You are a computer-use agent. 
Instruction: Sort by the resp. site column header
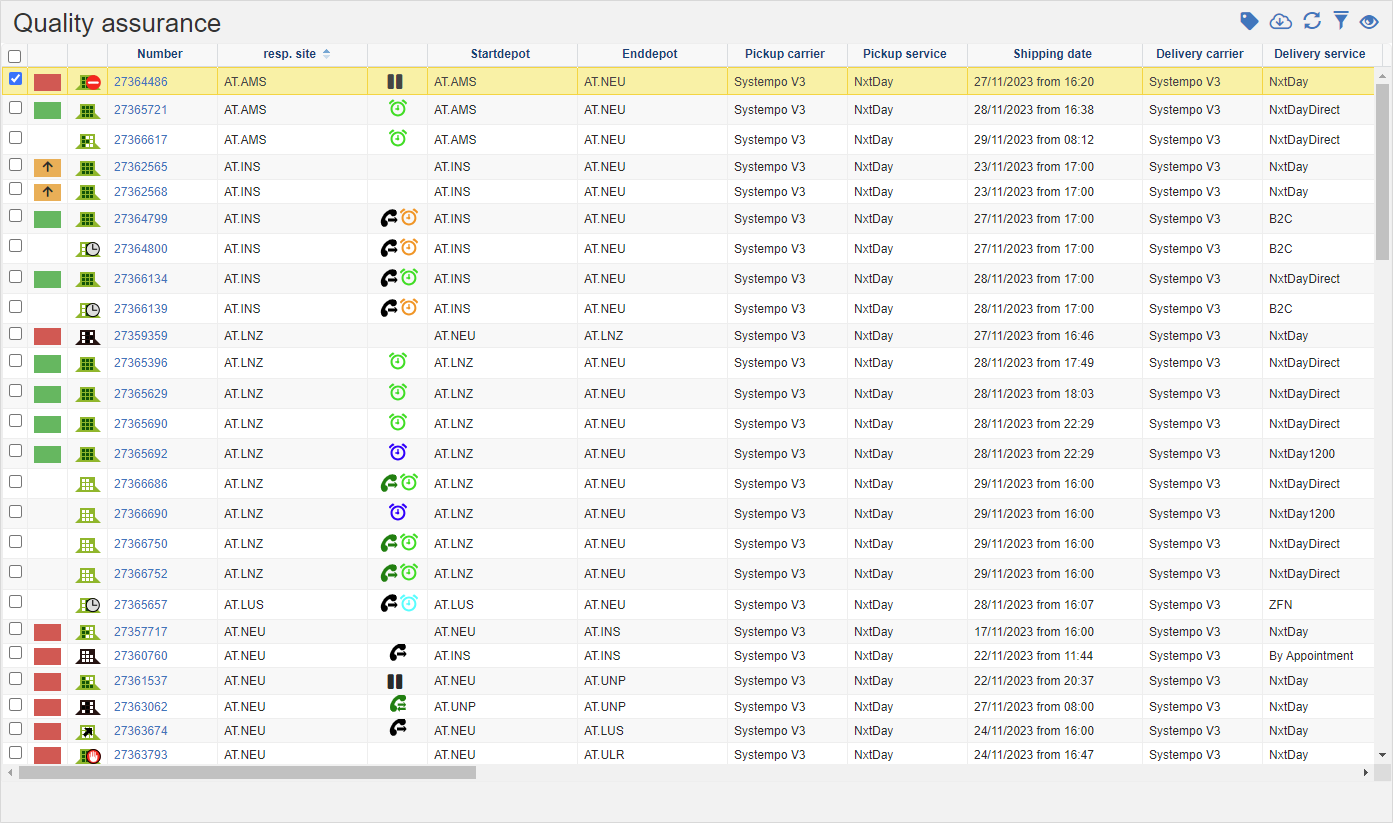[x=290, y=54]
